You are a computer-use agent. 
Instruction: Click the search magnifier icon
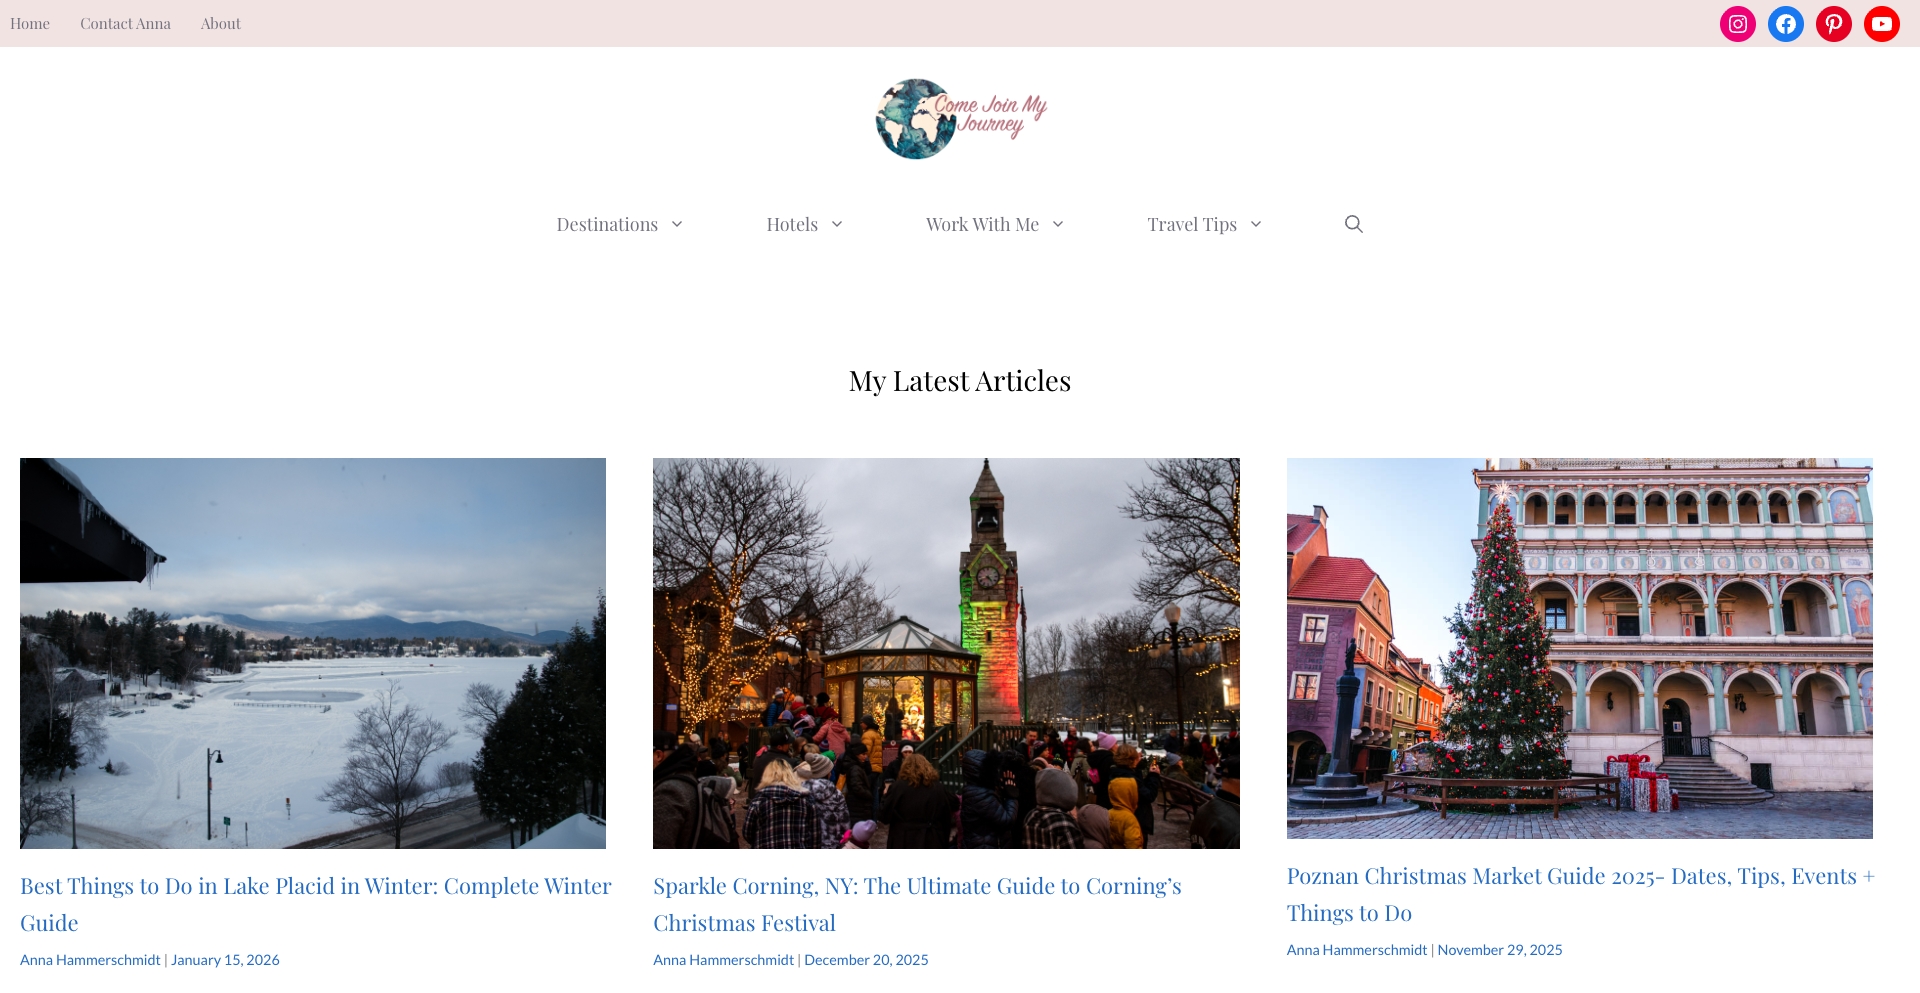coord(1353,224)
